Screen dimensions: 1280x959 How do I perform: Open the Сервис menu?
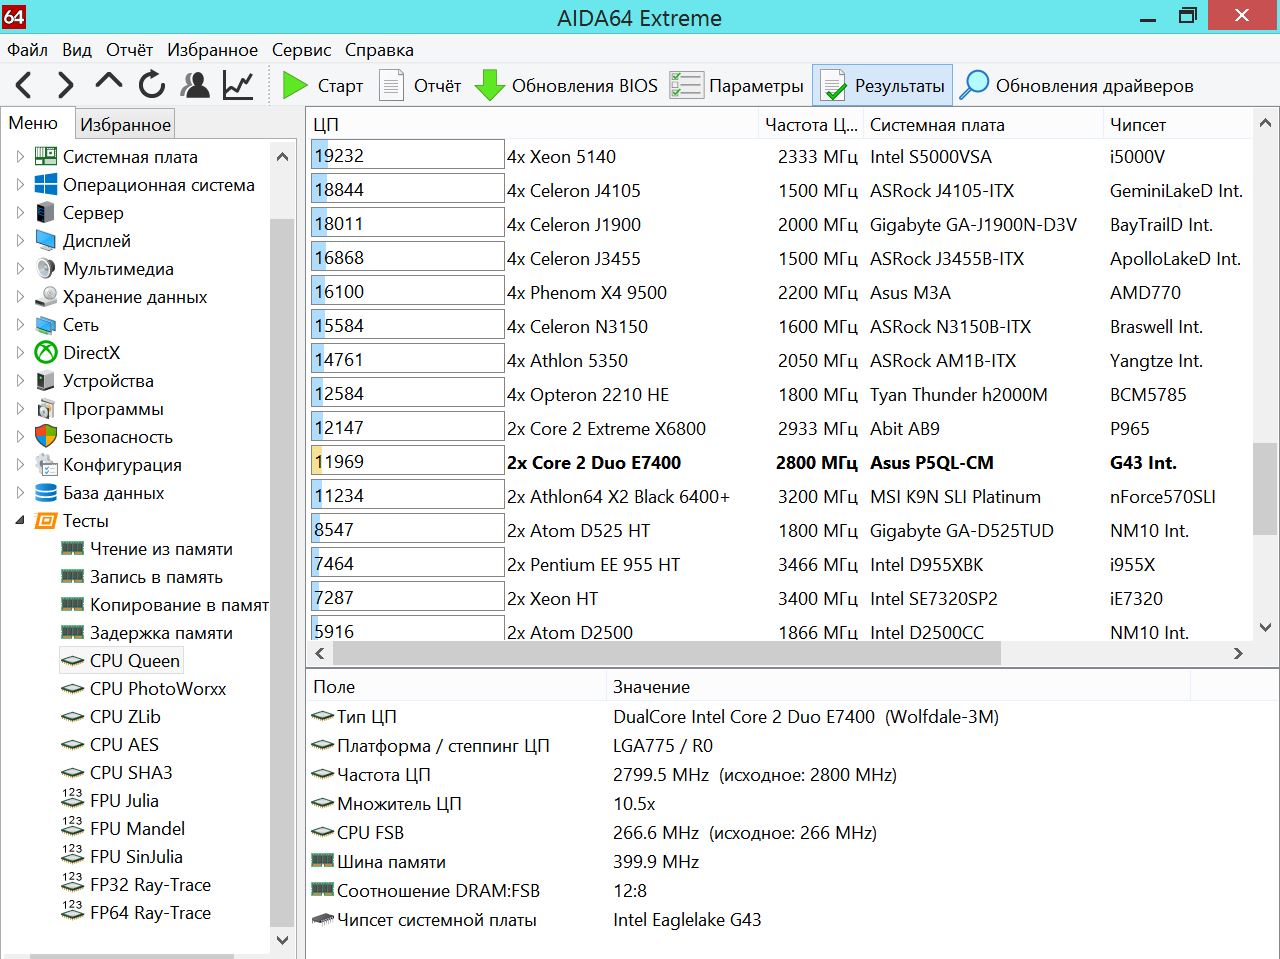[x=301, y=50]
